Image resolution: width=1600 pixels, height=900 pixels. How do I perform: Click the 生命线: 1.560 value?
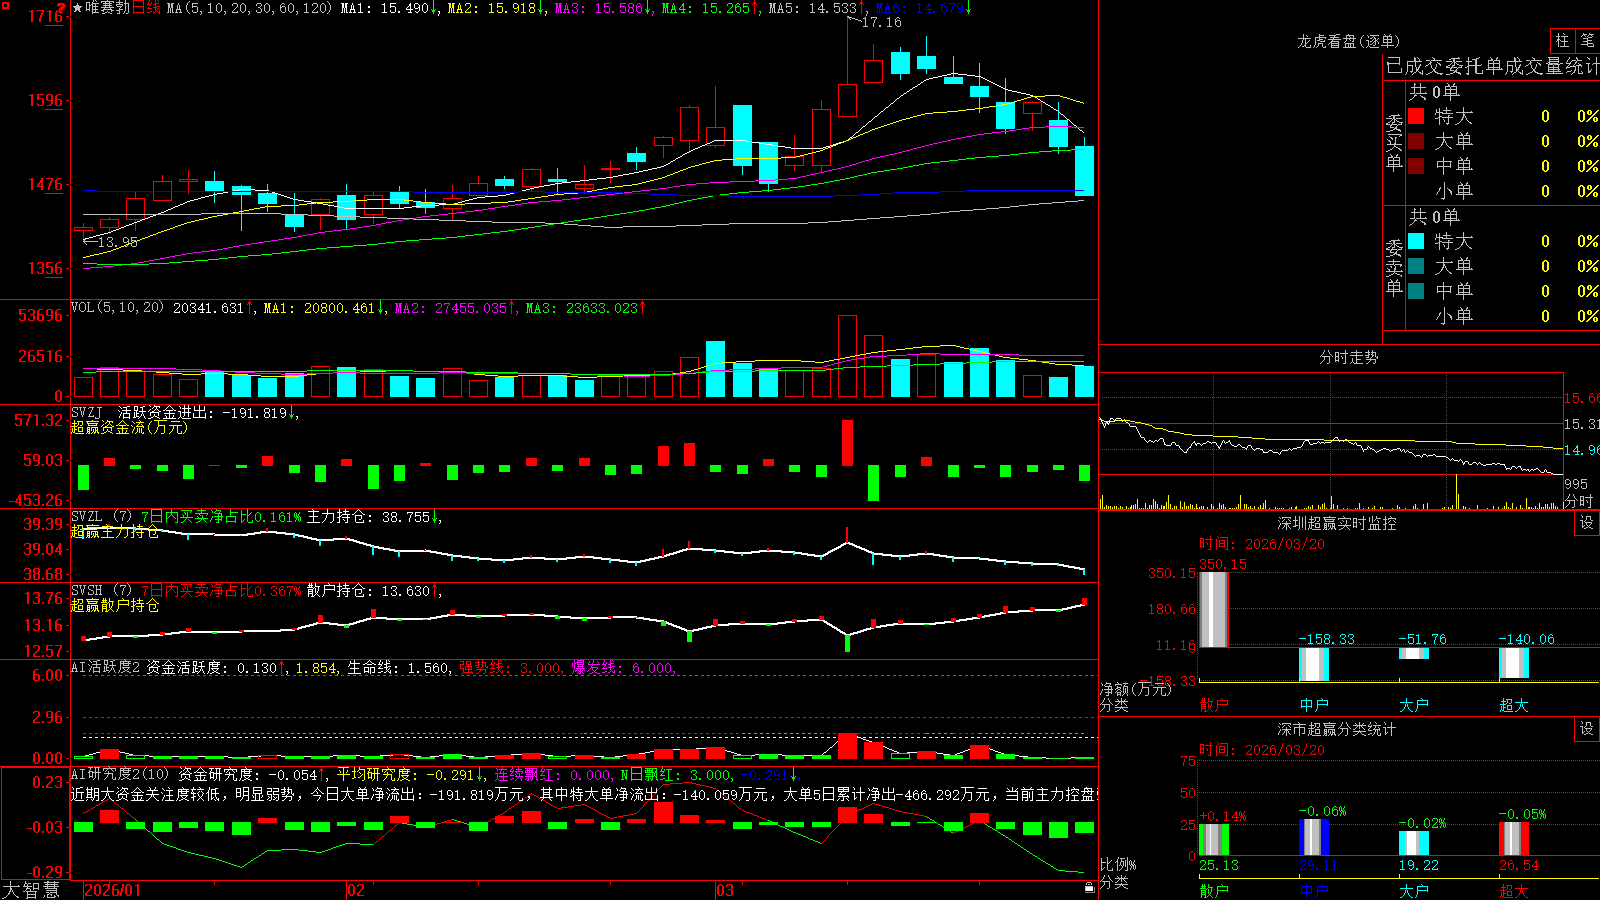(399, 668)
